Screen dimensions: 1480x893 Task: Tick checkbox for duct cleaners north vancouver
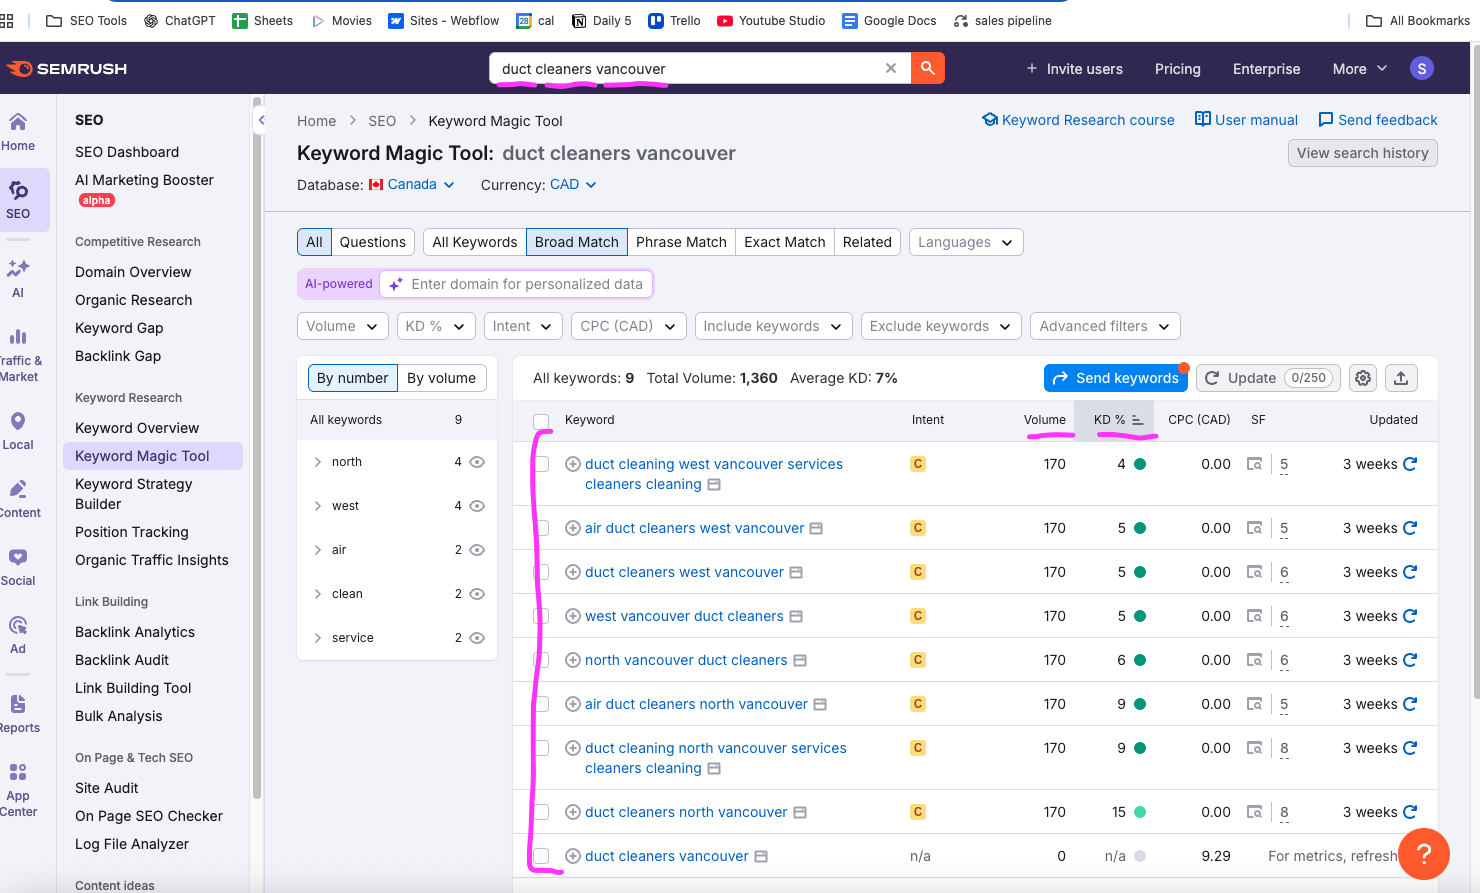click(541, 812)
